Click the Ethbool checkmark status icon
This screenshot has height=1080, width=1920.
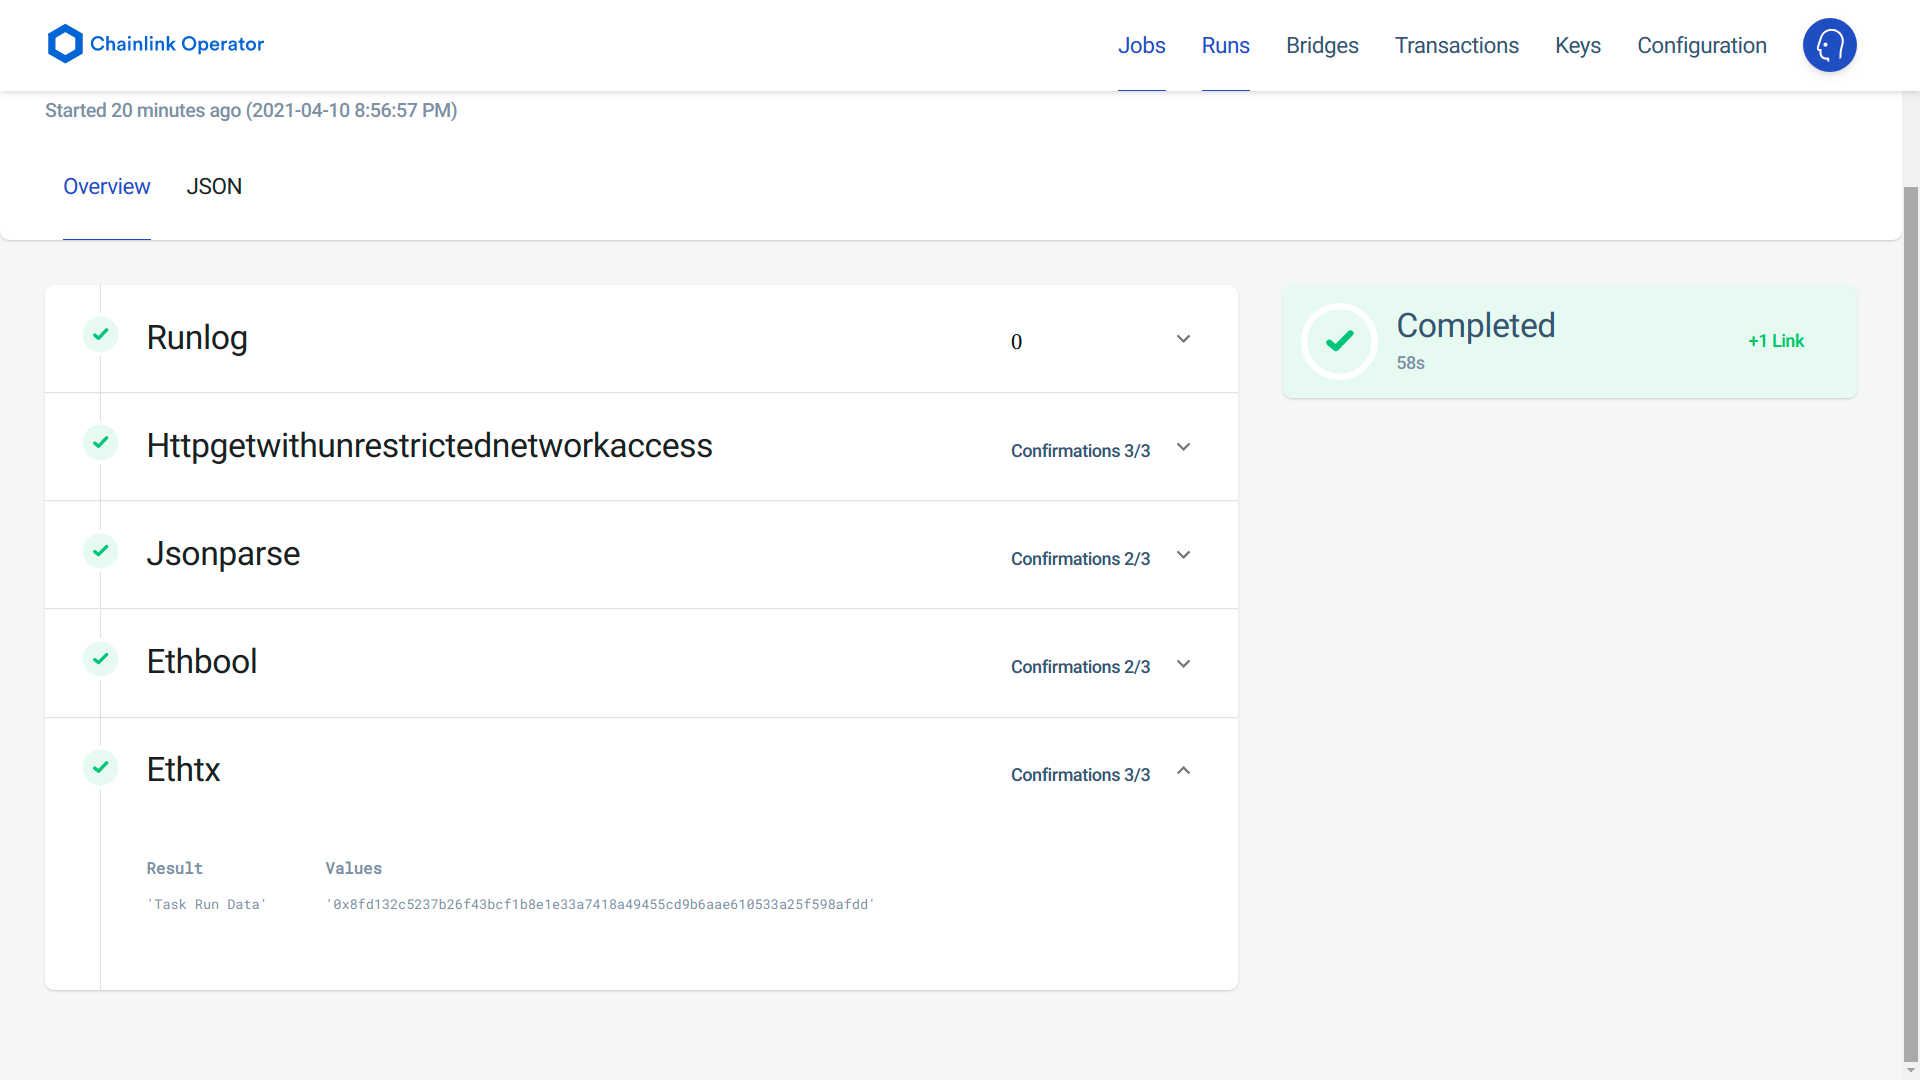(x=100, y=659)
